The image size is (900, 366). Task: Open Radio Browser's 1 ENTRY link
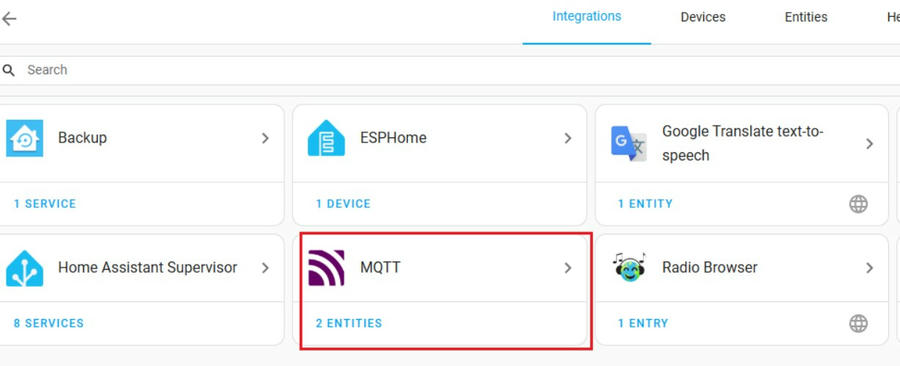pyautogui.click(x=643, y=324)
